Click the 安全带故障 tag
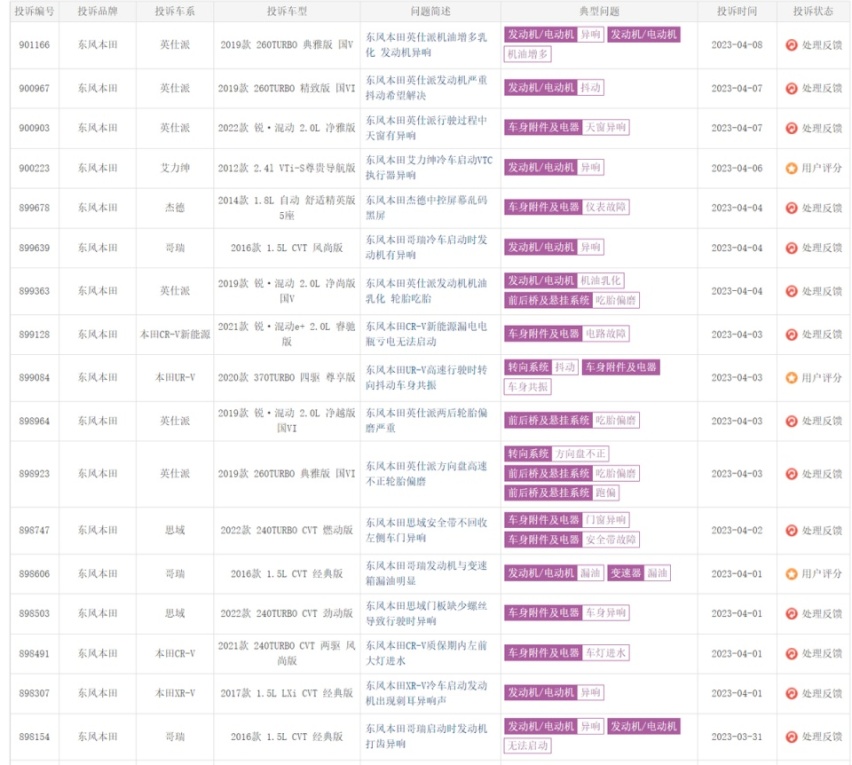 point(611,540)
